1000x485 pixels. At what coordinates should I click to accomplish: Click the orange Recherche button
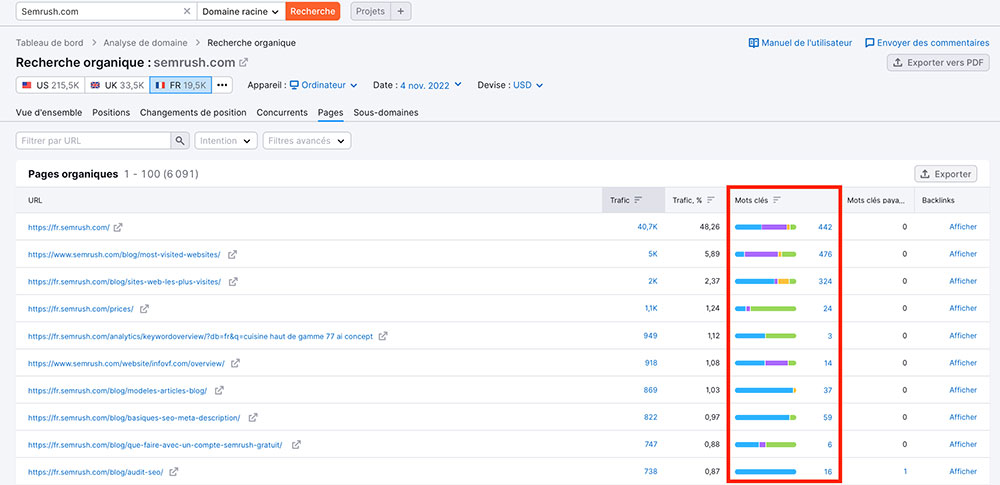click(x=312, y=11)
